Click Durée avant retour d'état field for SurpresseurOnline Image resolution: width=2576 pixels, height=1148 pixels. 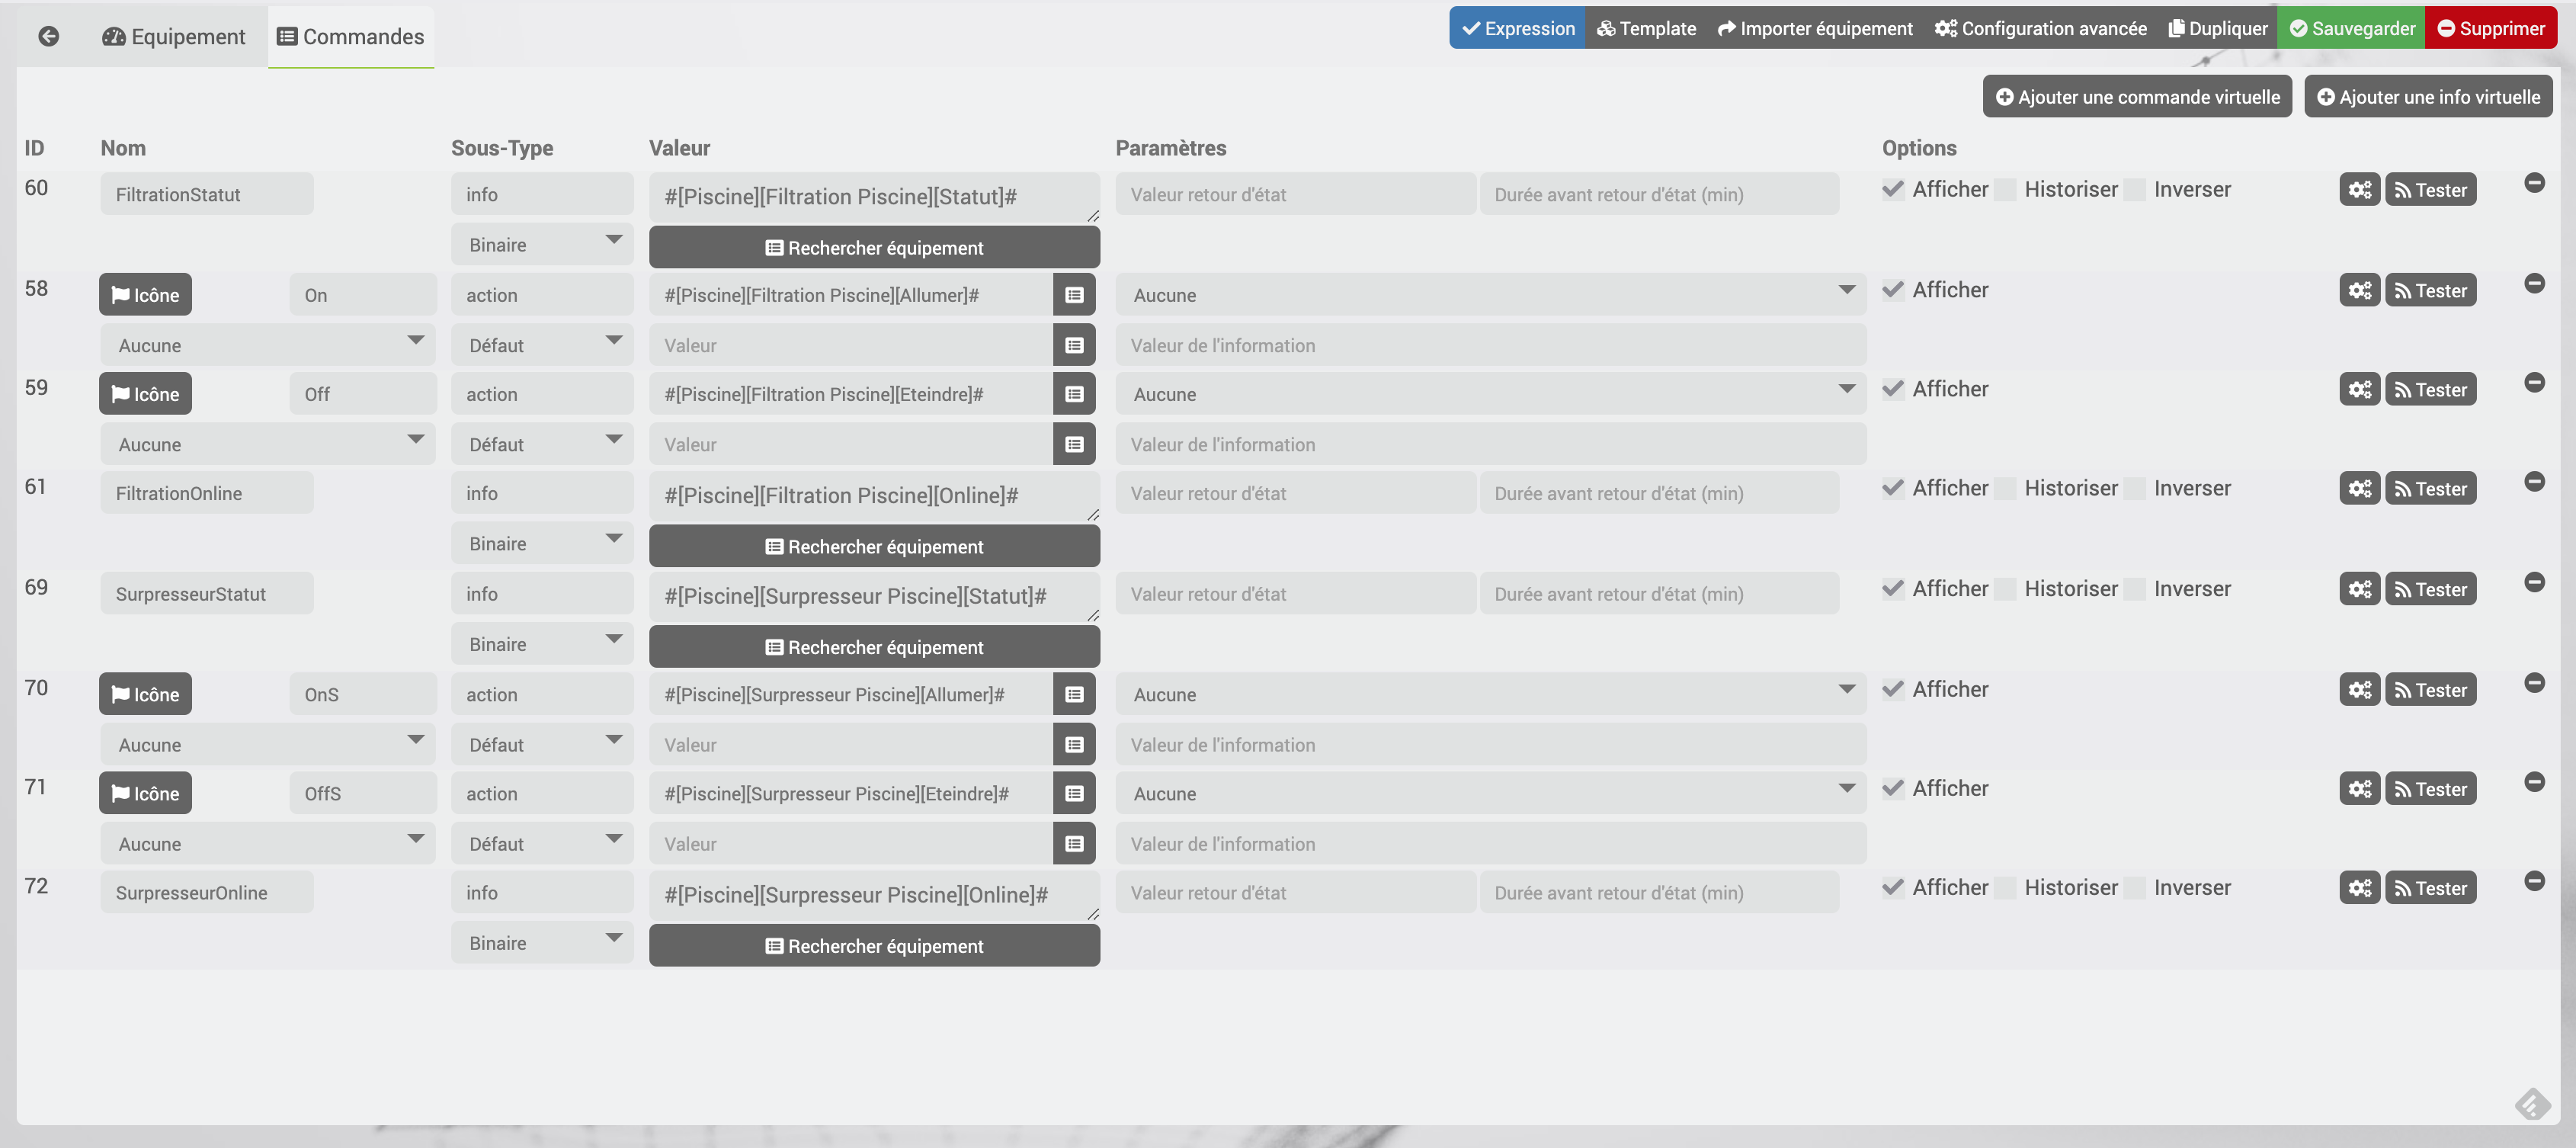(x=1659, y=893)
